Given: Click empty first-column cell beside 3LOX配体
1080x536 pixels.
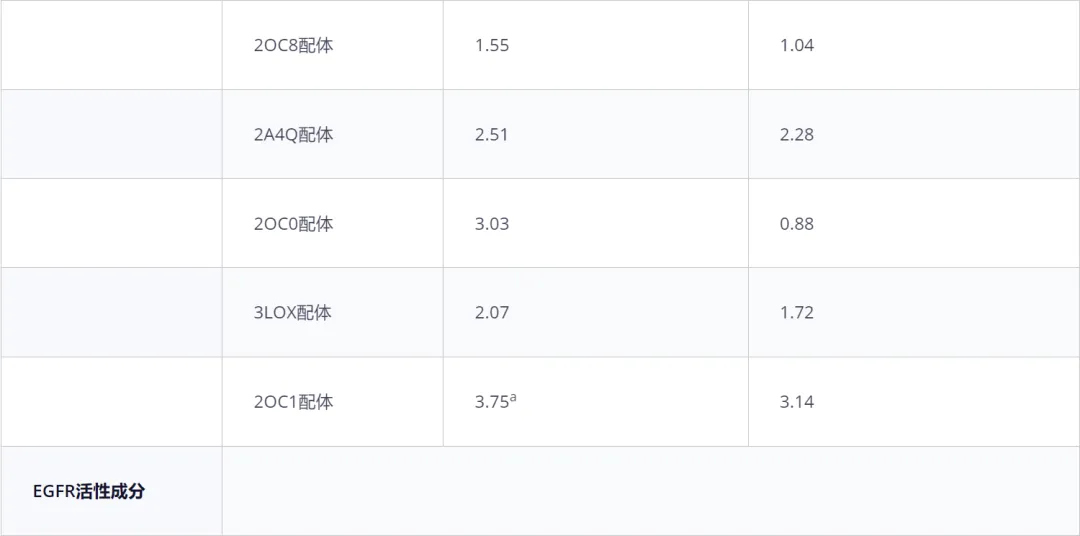Looking at the screenshot, I should pyautogui.click(x=111, y=312).
